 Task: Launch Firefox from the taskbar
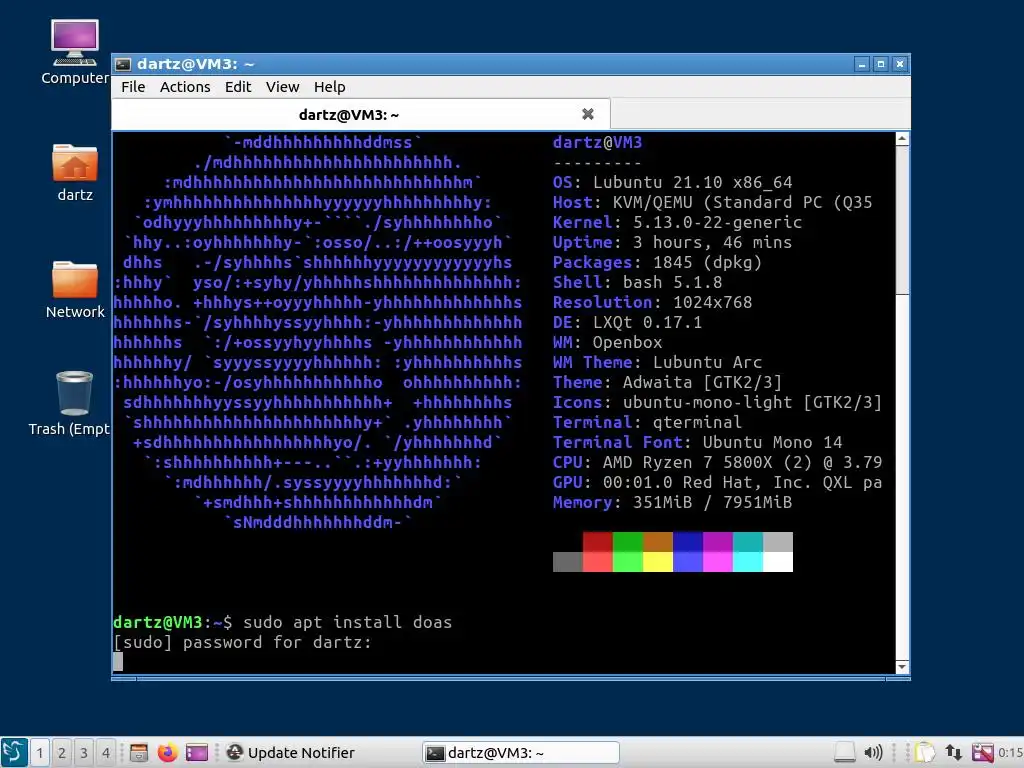pos(167,753)
